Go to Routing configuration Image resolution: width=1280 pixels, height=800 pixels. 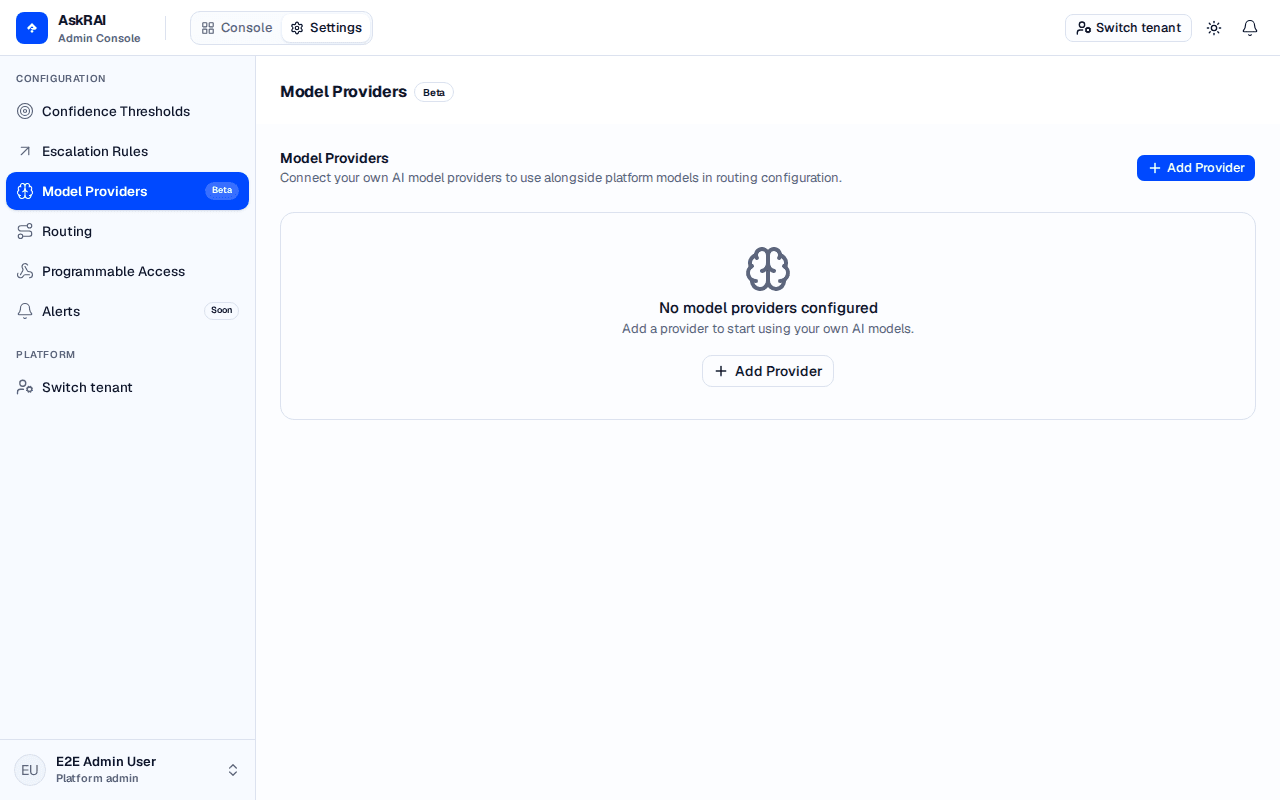[x=127, y=231]
